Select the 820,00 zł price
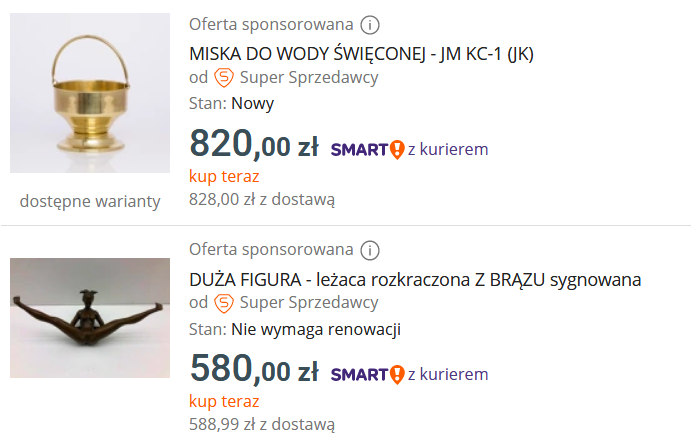691x445 pixels. pyautogui.click(x=254, y=144)
